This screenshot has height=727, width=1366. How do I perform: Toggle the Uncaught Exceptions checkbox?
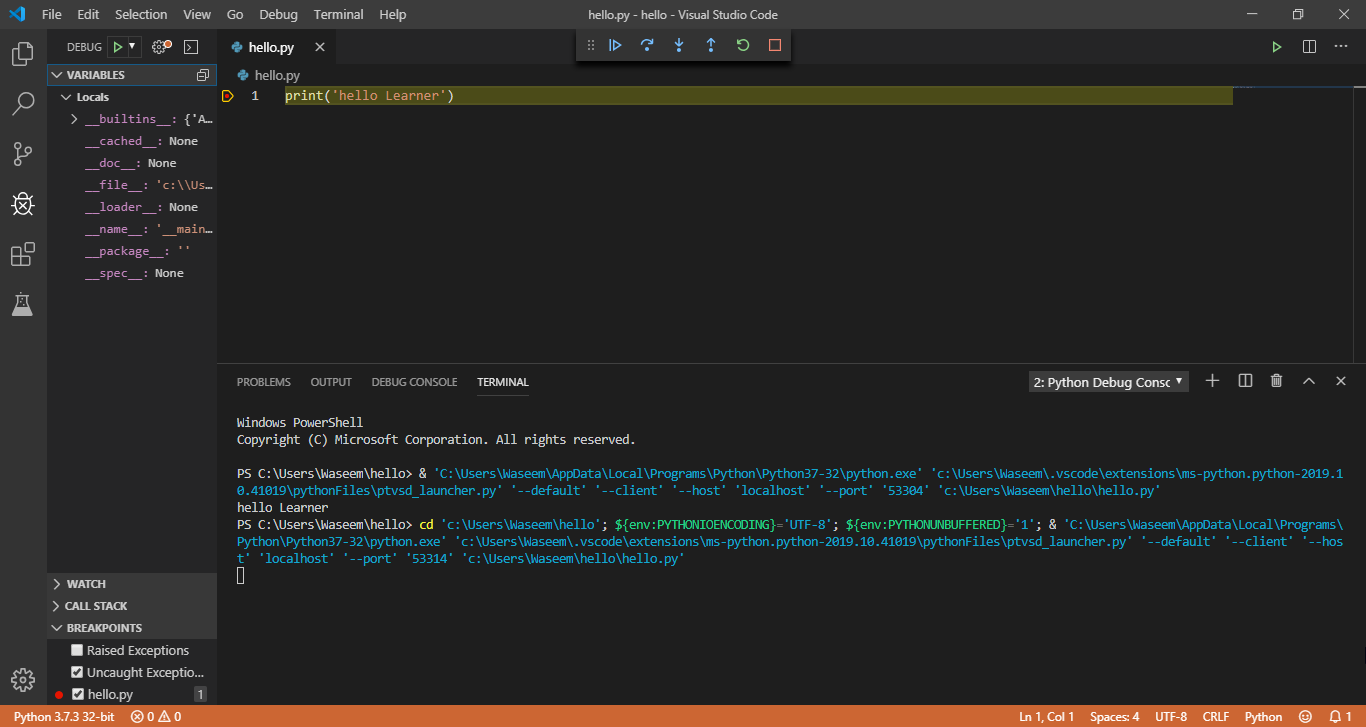coord(77,672)
